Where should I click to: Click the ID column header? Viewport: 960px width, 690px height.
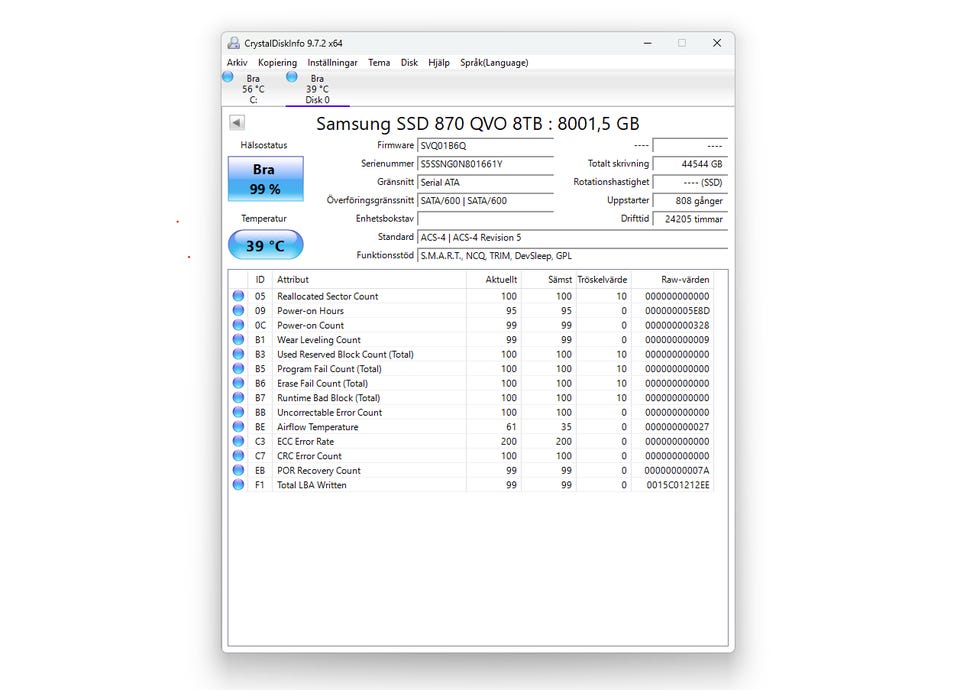point(260,280)
